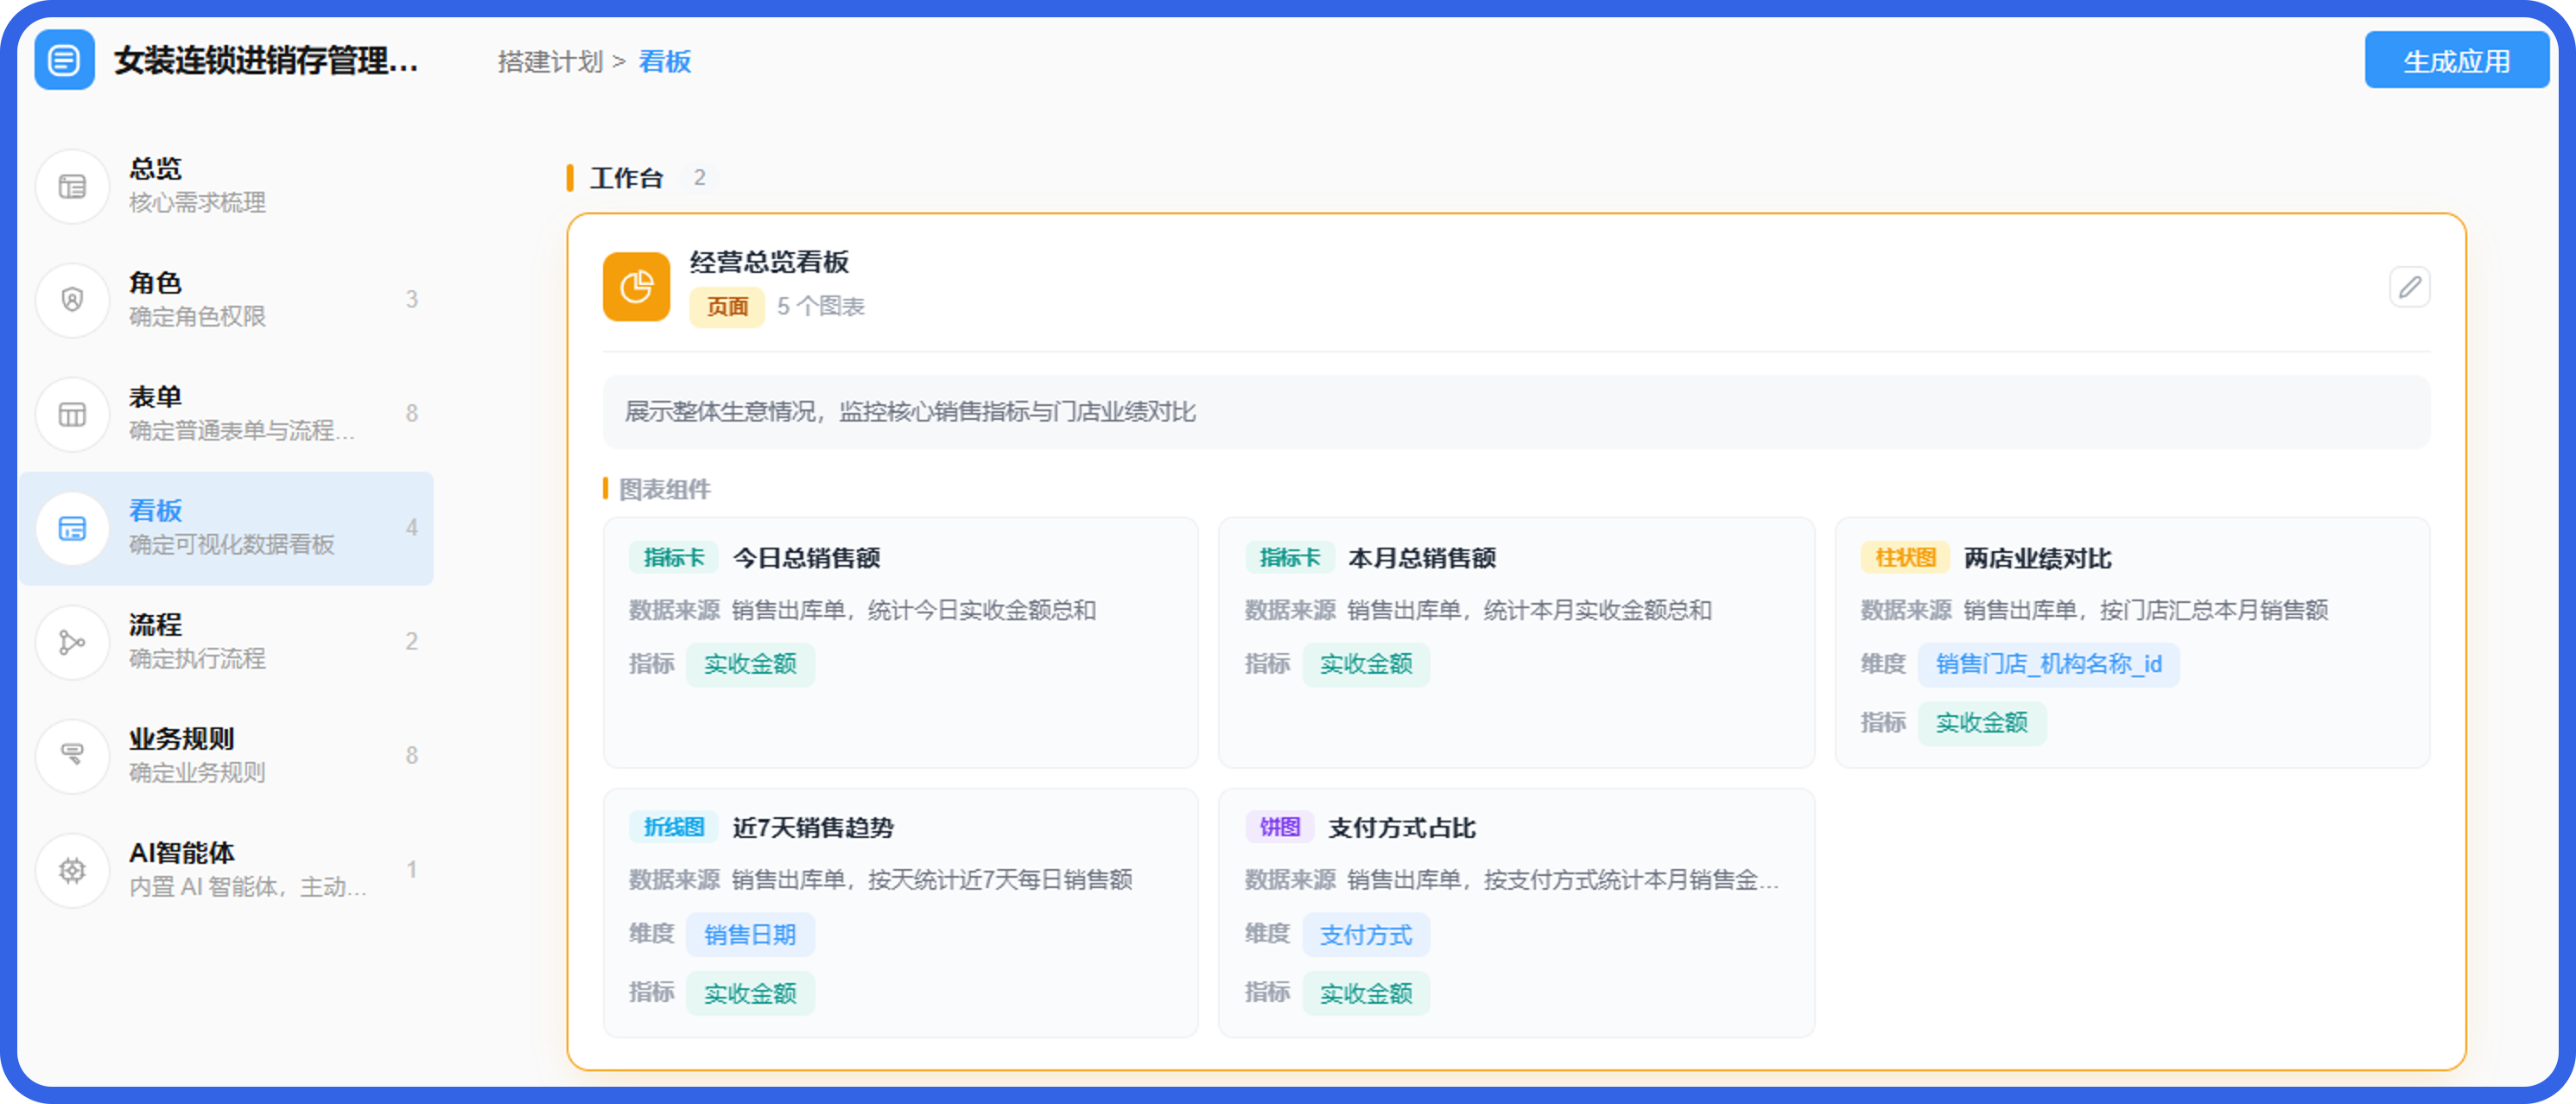Click the 折线图 chart type label
The height and width of the screenshot is (1104, 2576).
pyautogui.click(x=674, y=828)
